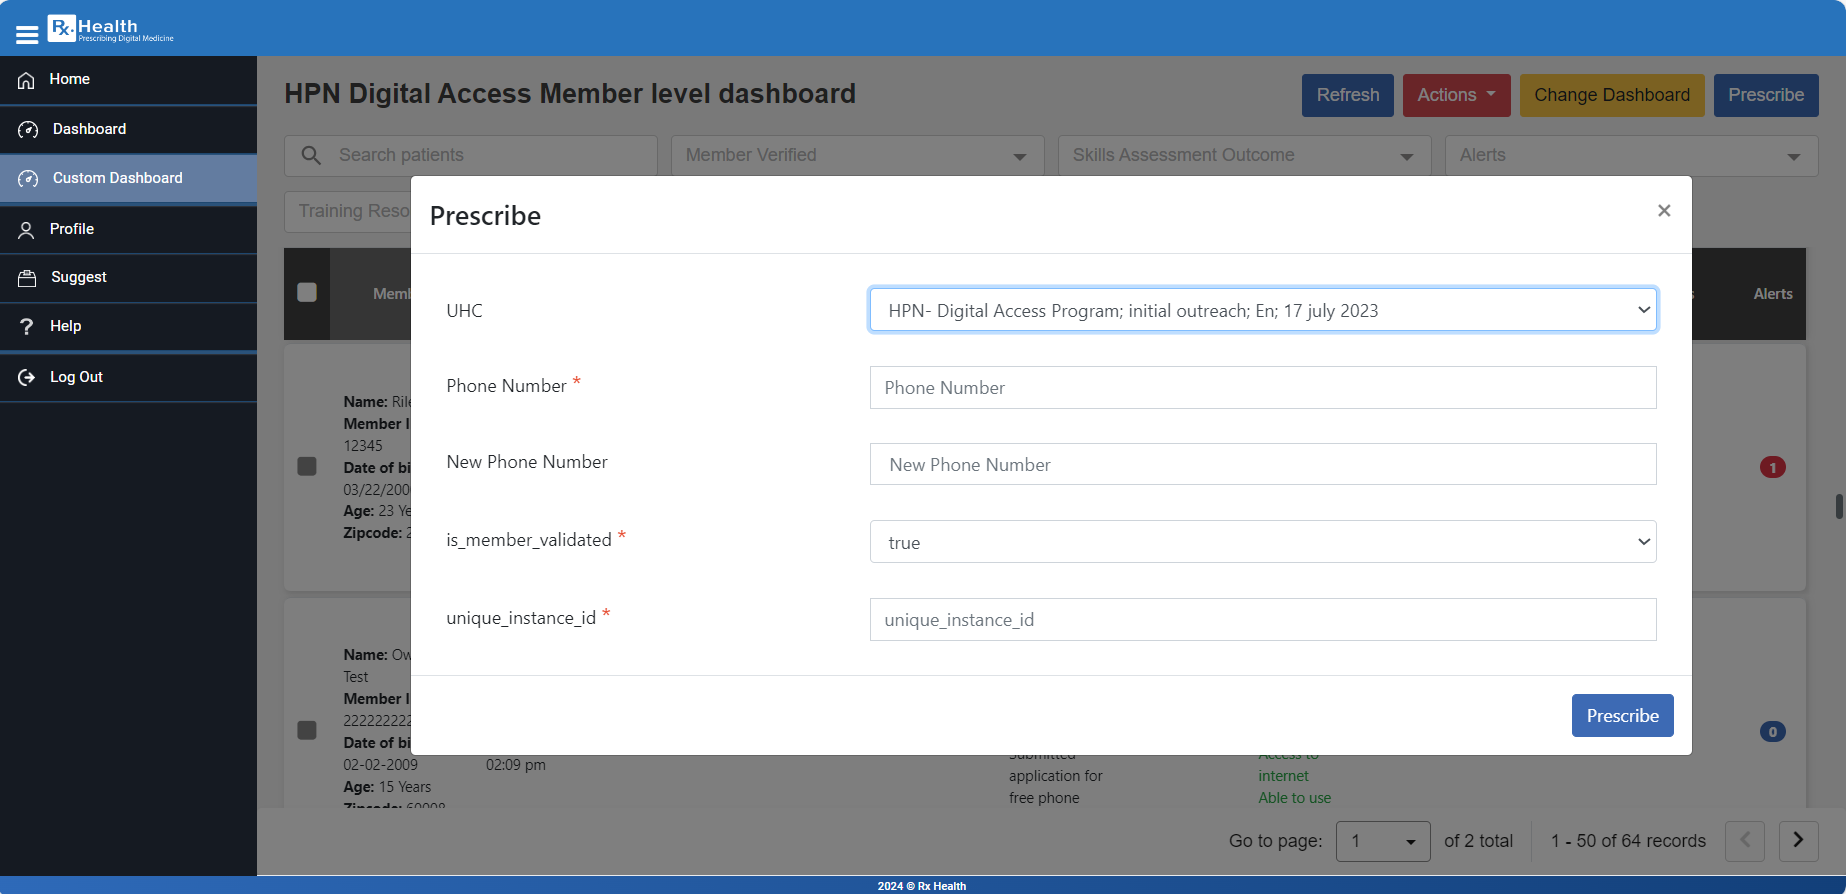This screenshot has width=1846, height=894.
Task: Click the unique_instance_id input field
Action: (x=1263, y=620)
